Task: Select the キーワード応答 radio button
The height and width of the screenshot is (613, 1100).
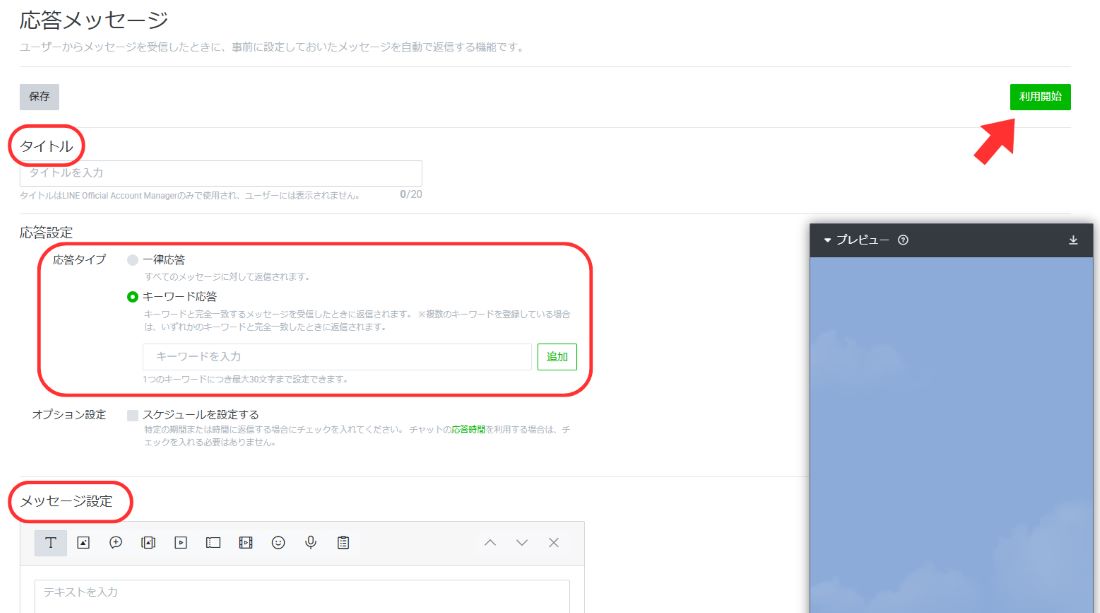Action: pos(132,297)
